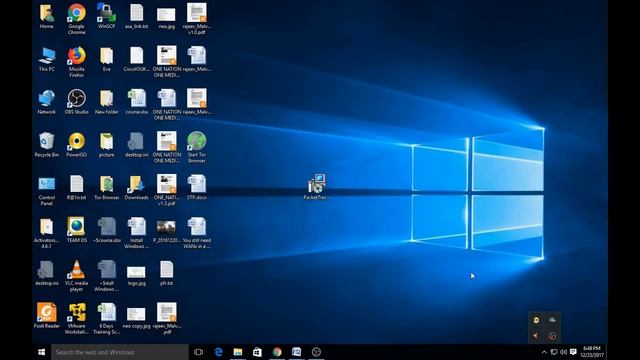640x360 pixels.
Task: Select the VLC media player icon
Action: coord(76,276)
